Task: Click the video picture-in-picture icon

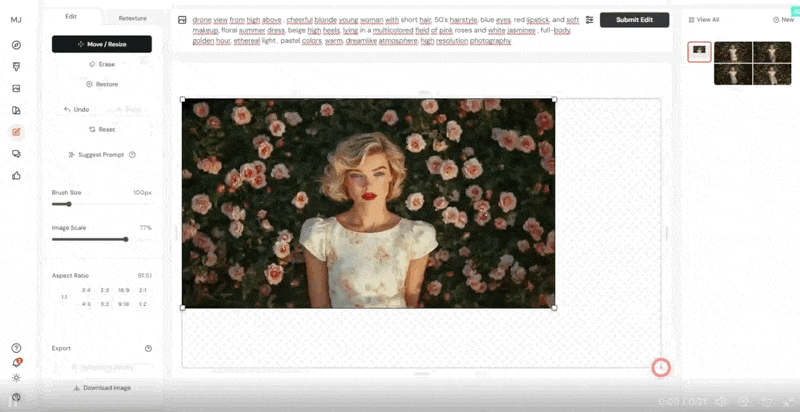Action: point(766,402)
